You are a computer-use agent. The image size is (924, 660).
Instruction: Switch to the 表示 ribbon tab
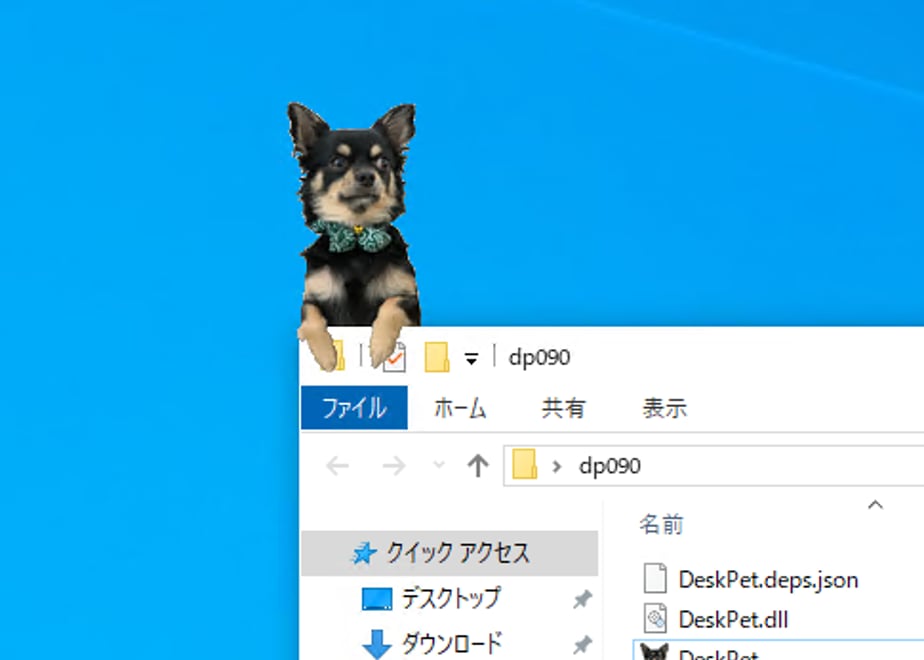pos(665,408)
